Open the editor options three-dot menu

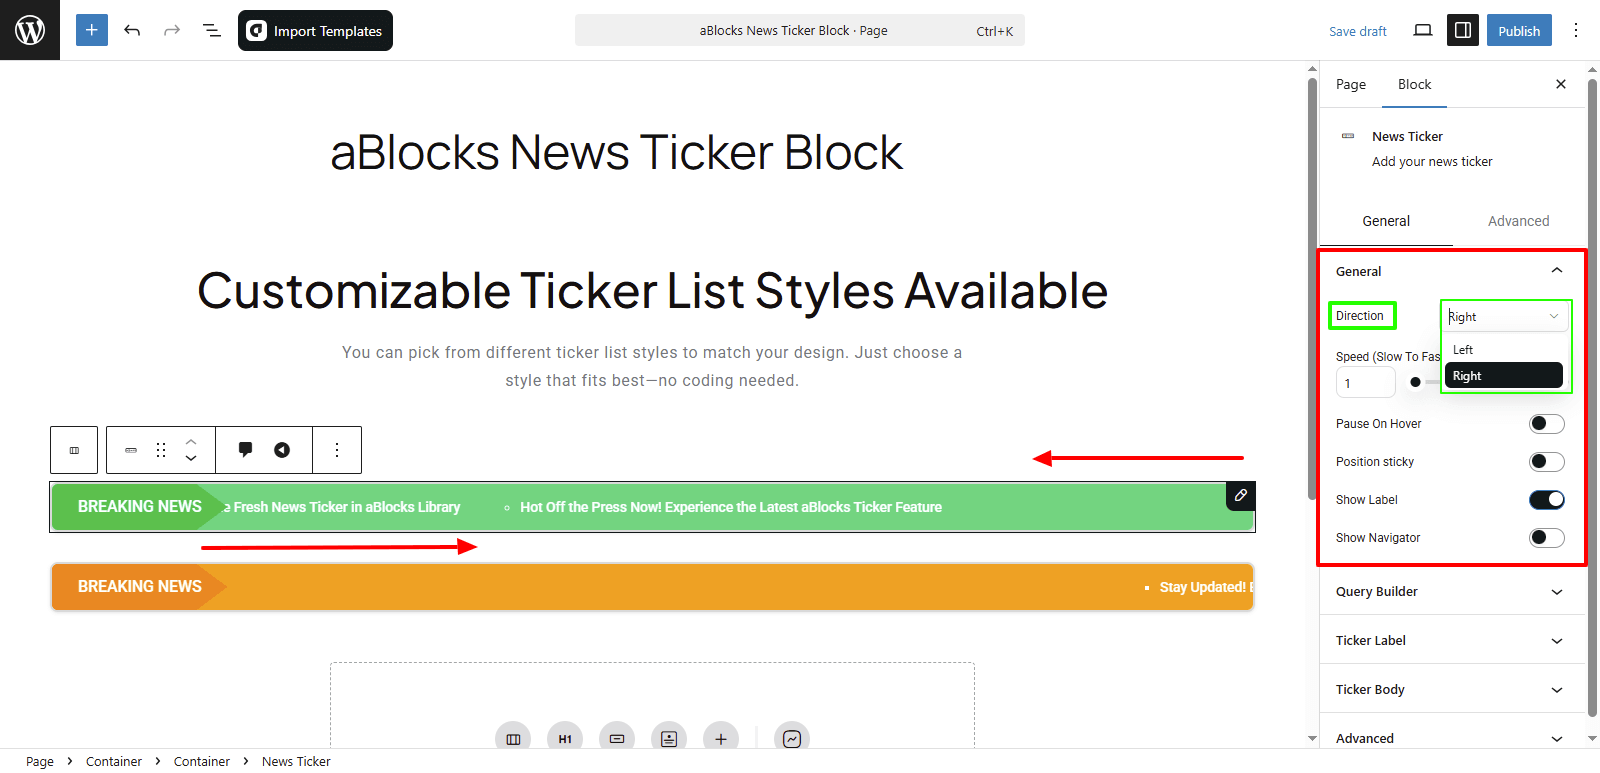click(x=1576, y=30)
